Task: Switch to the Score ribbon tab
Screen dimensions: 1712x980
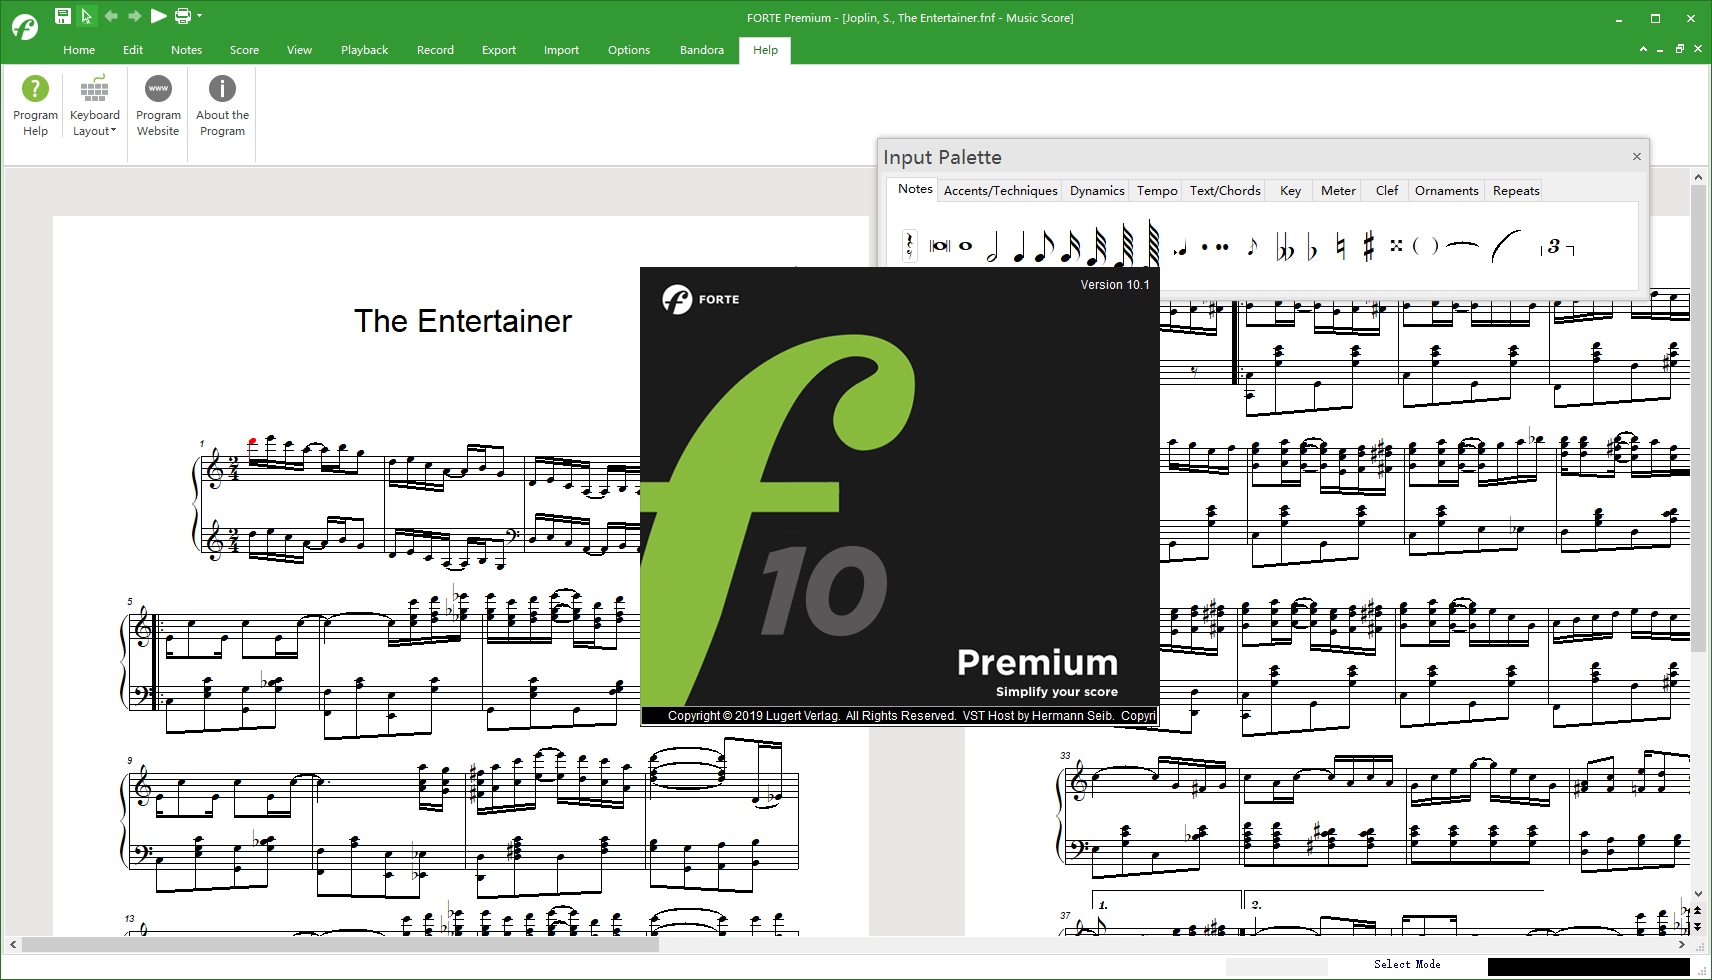Action: click(244, 50)
